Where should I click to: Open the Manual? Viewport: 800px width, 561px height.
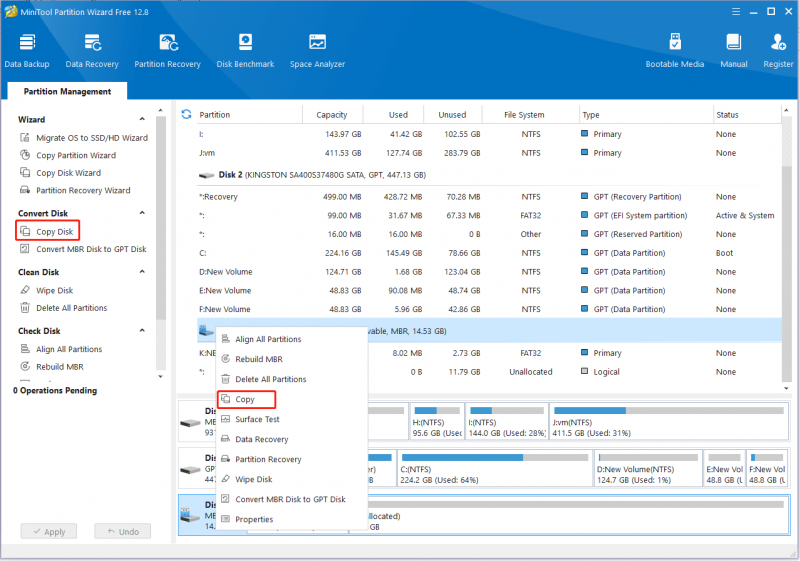click(x=734, y=50)
